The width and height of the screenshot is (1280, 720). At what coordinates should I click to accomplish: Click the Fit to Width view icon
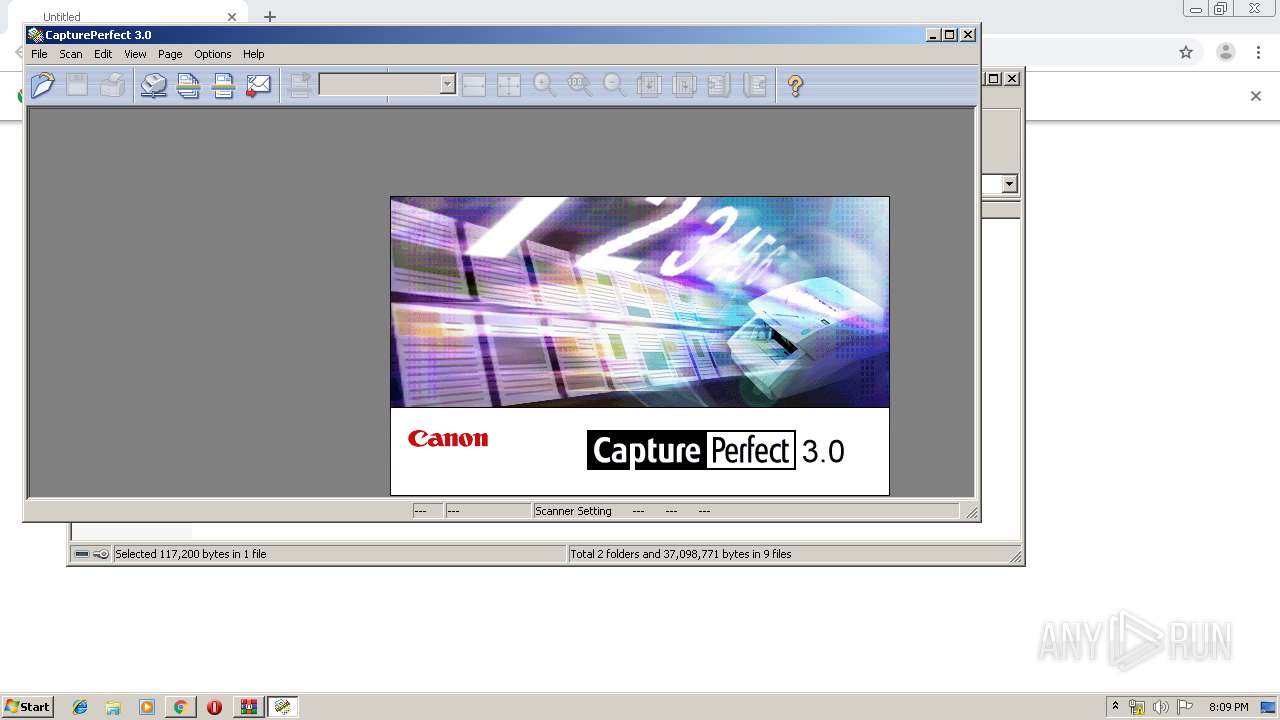click(474, 86)
